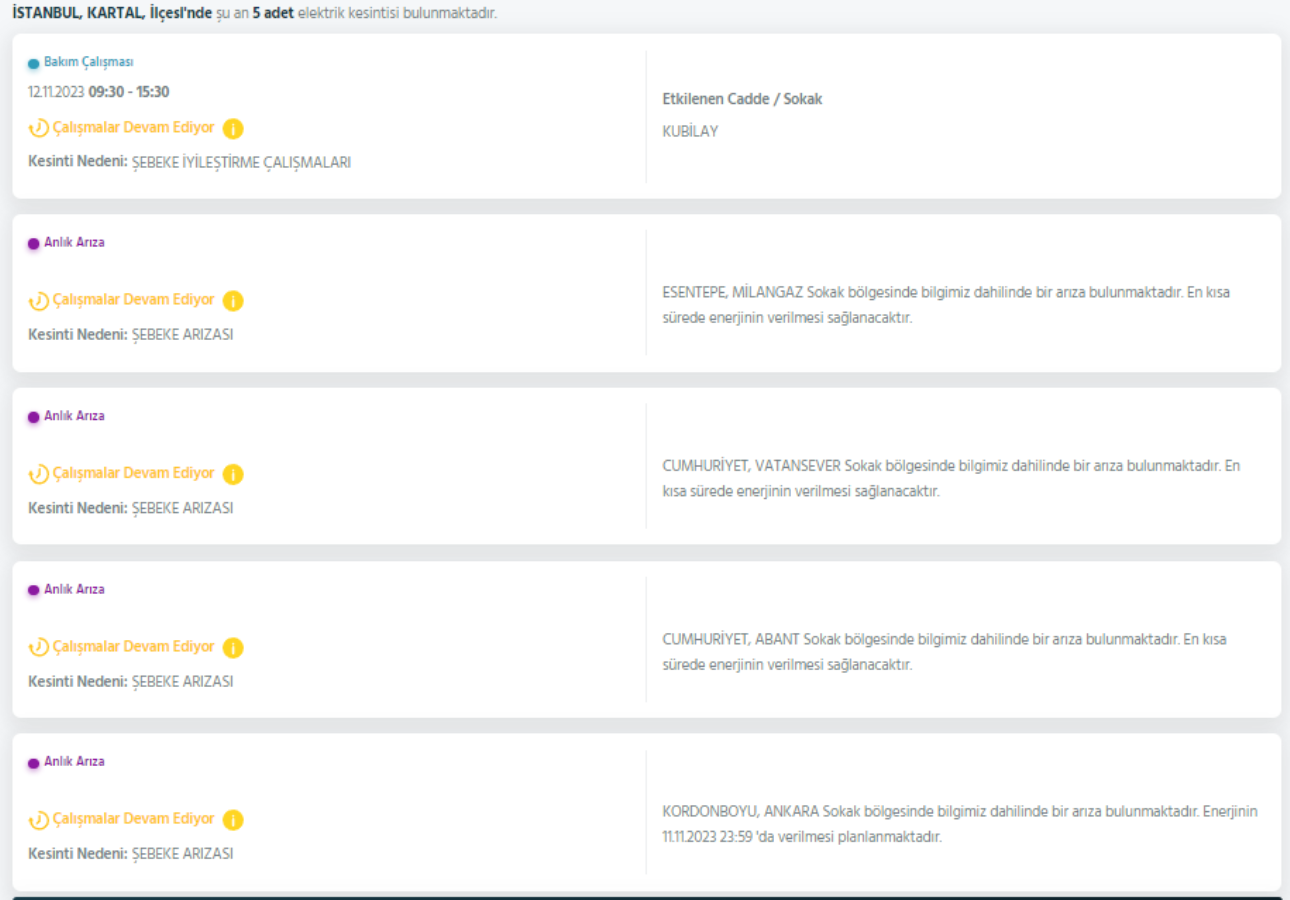Click the purple dot in the ESENTEPE, MİLANGAZ card
The height and width of the screenshot is (900, 1290).
[x=34, y=243]
